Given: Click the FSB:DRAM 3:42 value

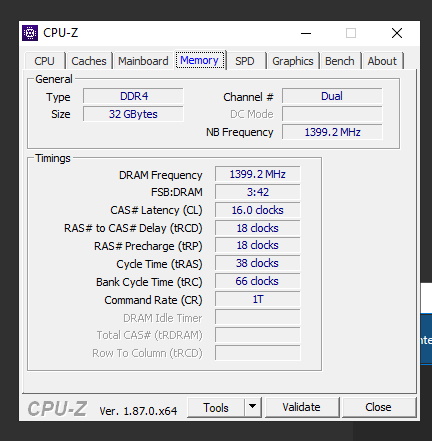Looking at the screenshot, I should [258, 192].
